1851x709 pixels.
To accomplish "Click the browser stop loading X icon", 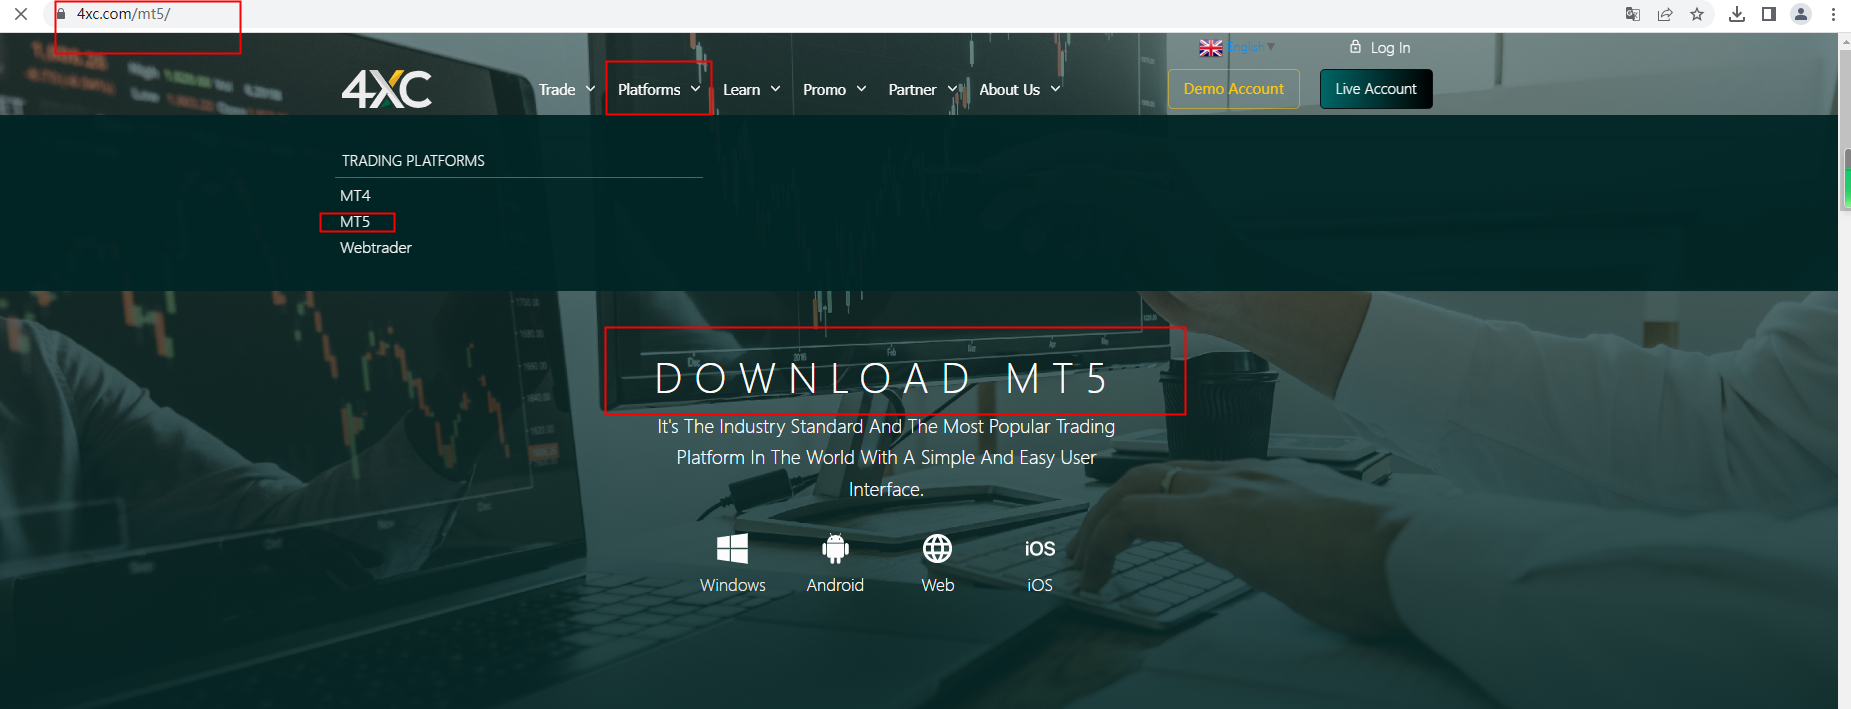I will (20, 14).
